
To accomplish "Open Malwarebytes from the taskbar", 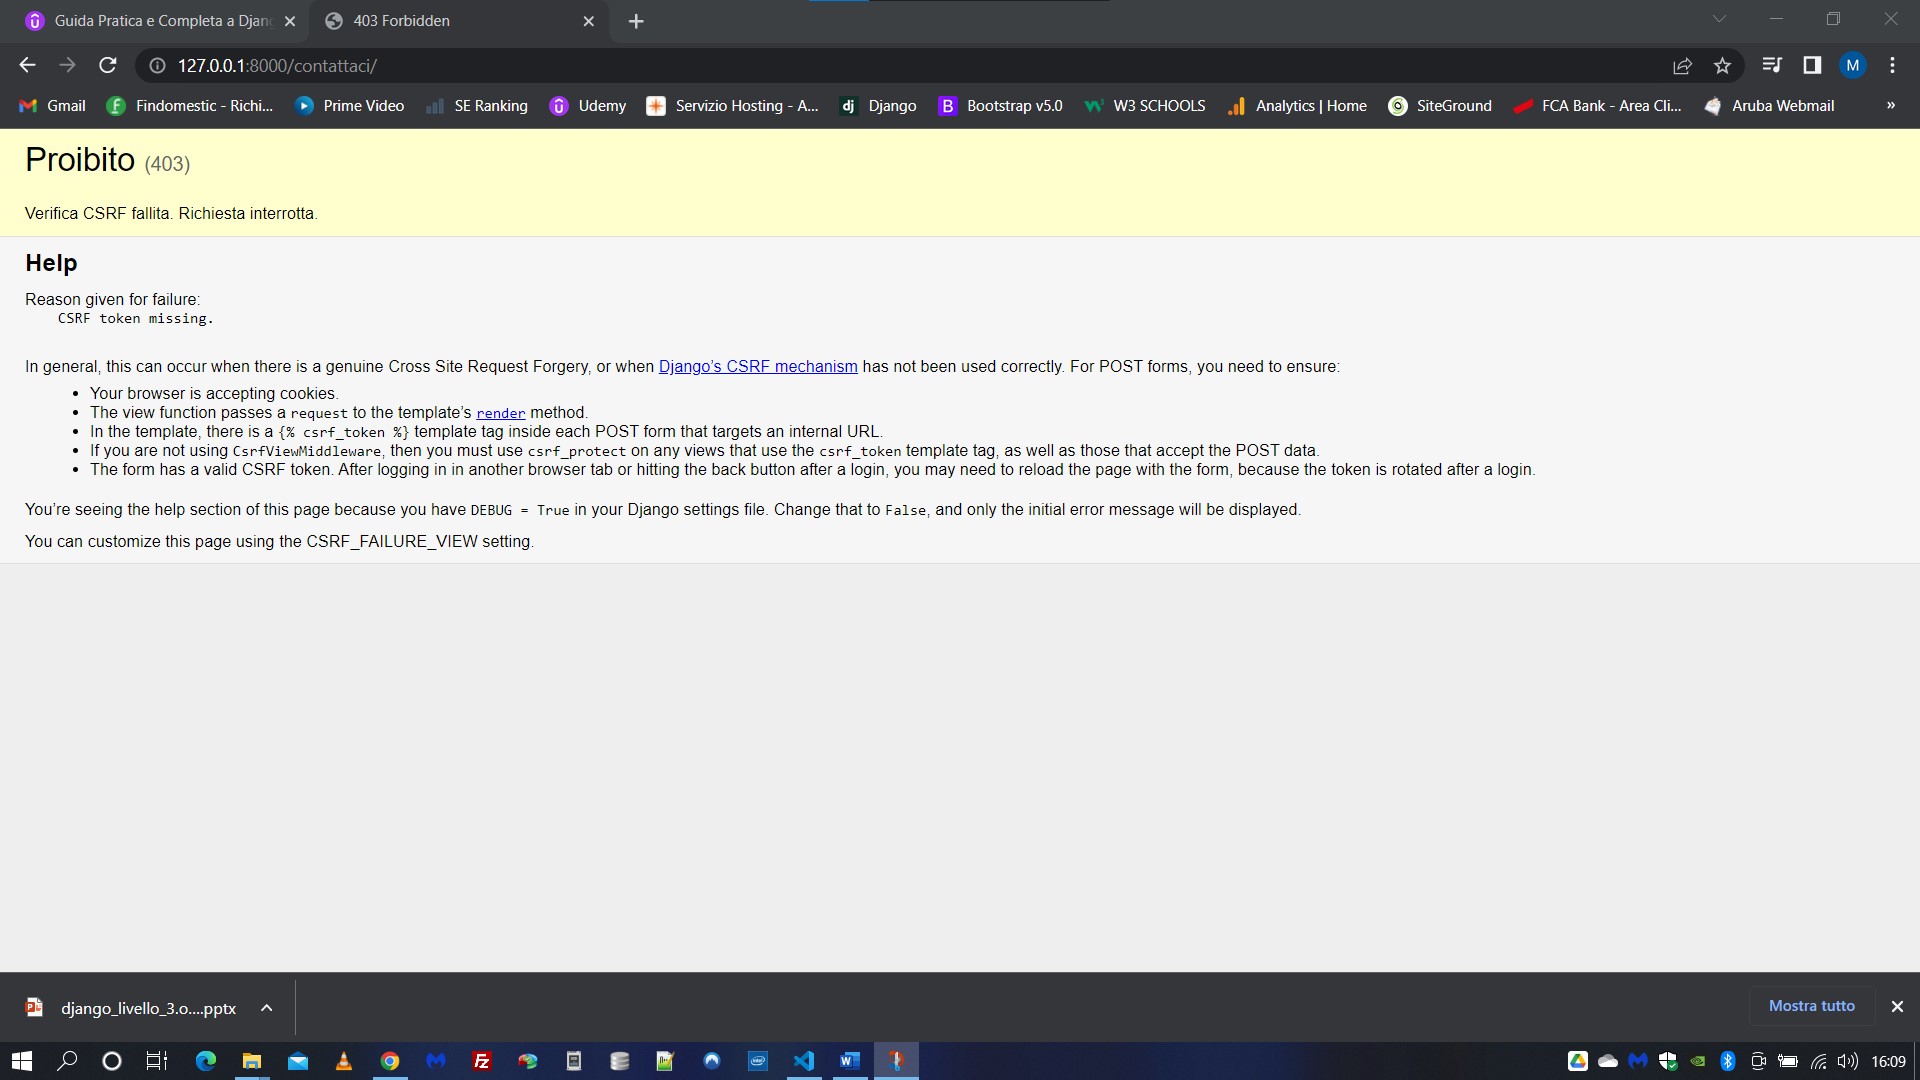I will [436, 1061].
